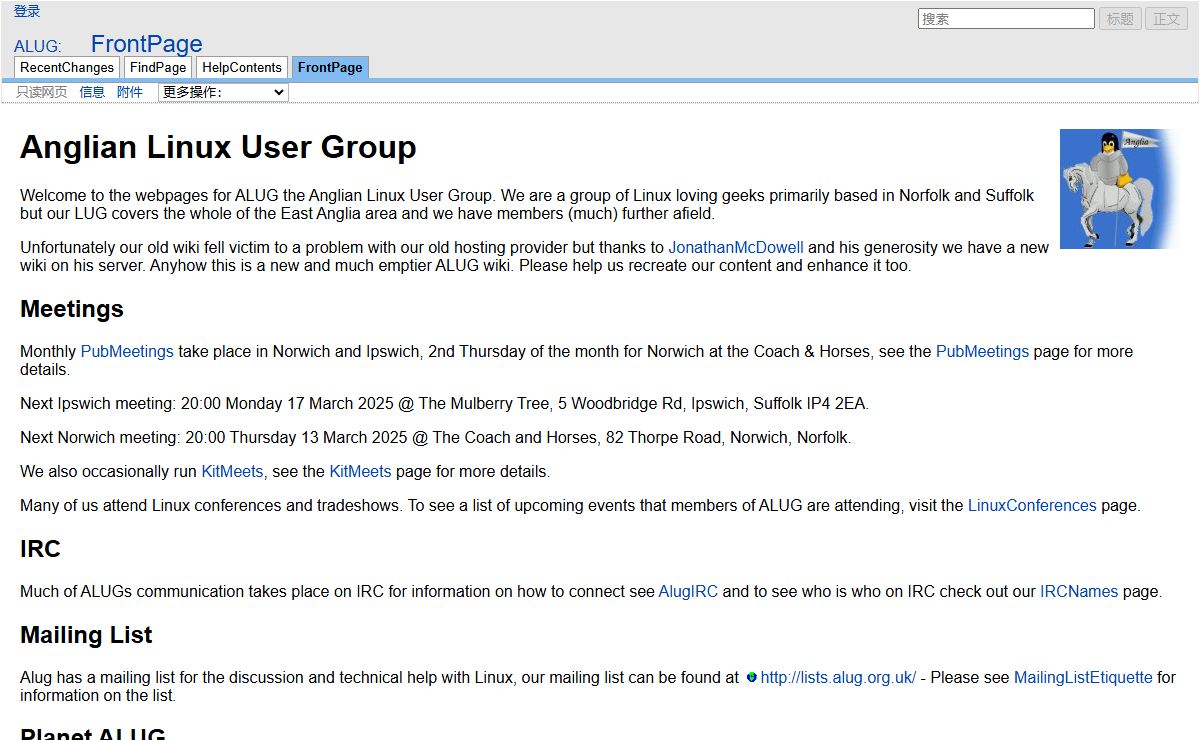Open the FindPage tab
1200x740 pixels.
[x=158, y=67]
